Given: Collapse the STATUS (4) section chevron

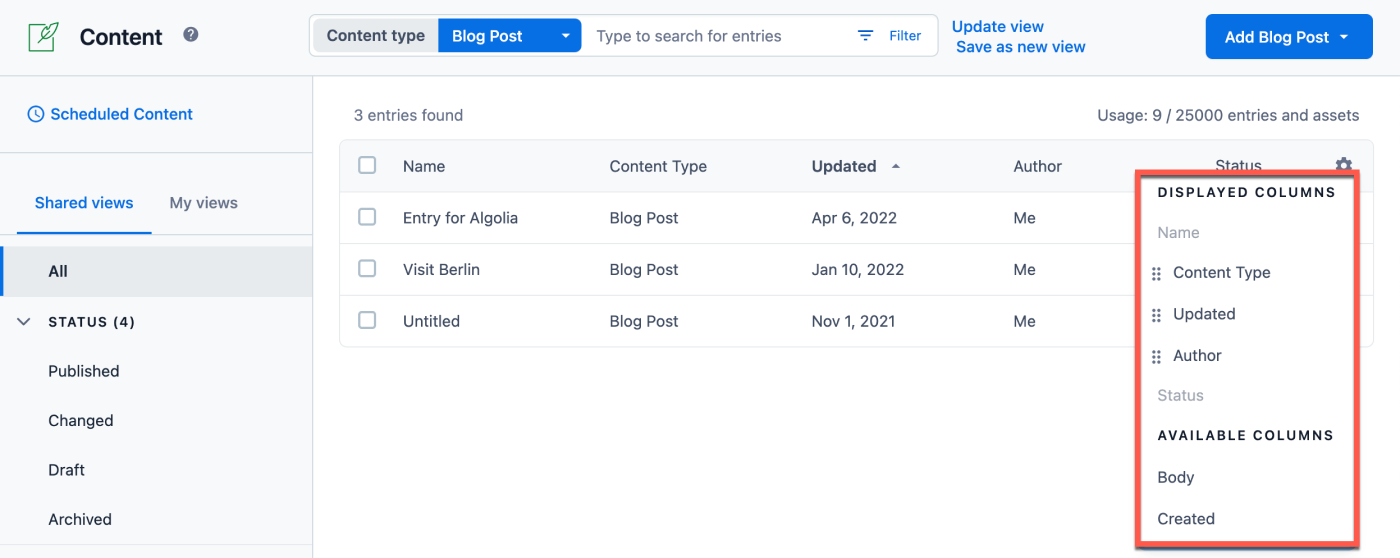Looking at the screenshot, I should pos(24,322).
